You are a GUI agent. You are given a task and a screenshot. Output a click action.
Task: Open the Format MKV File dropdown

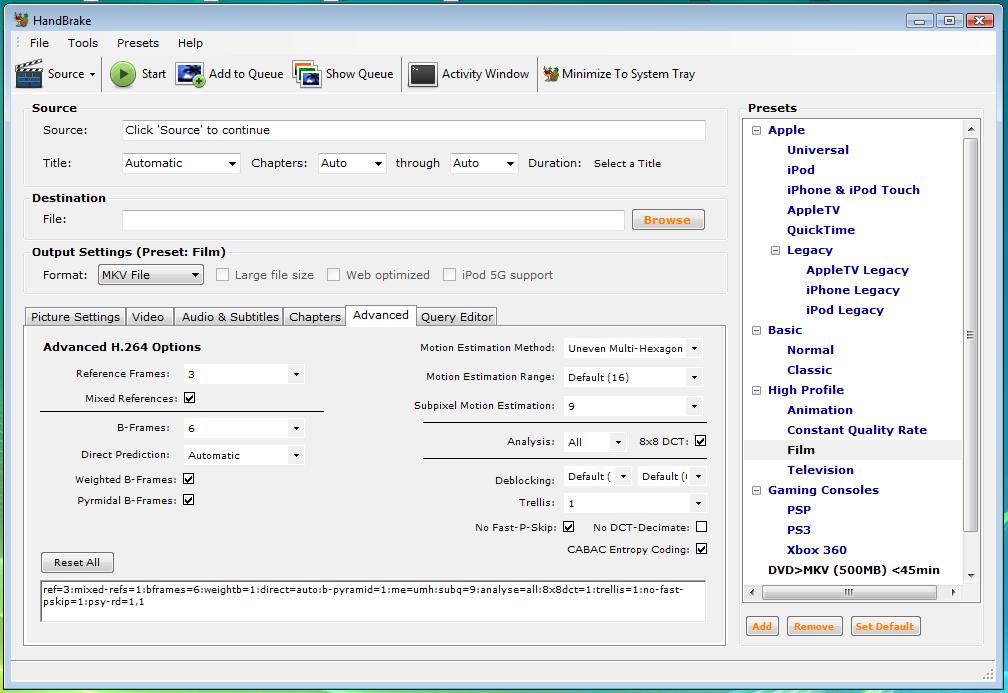[151, 274]
